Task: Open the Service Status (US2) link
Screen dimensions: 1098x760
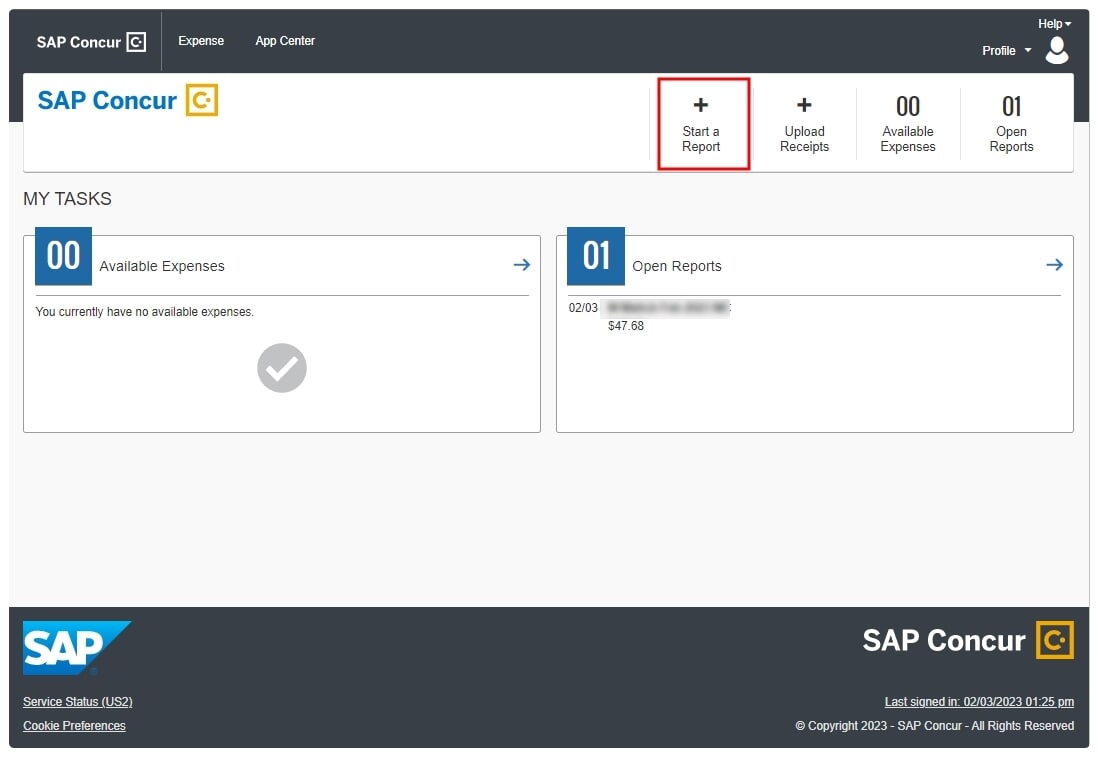Action: 77,701
